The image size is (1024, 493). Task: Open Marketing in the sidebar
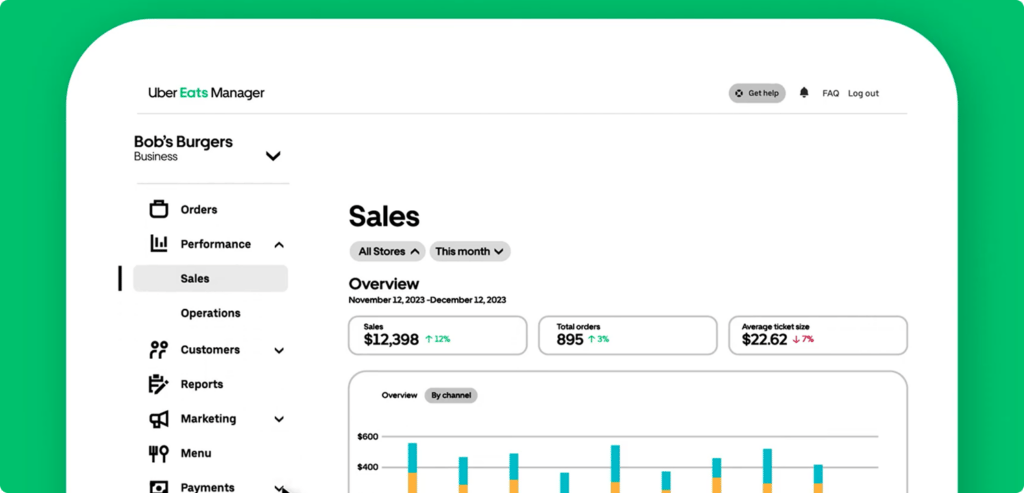(208, 419)
